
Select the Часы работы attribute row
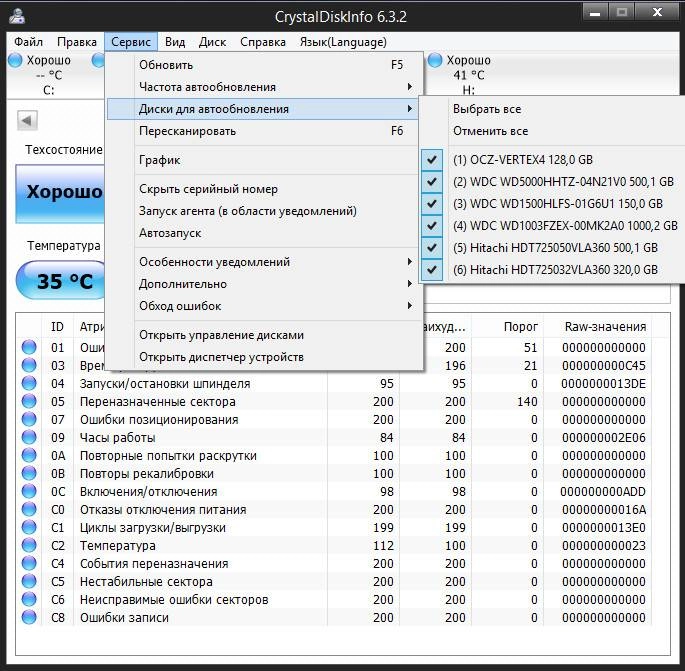[334, 437]
